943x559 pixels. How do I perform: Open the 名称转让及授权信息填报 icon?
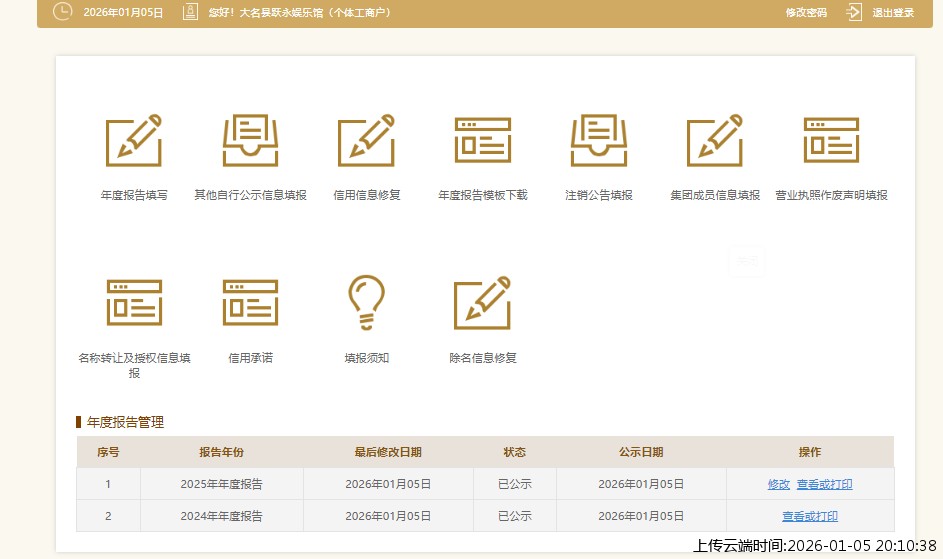coord(134,303)
